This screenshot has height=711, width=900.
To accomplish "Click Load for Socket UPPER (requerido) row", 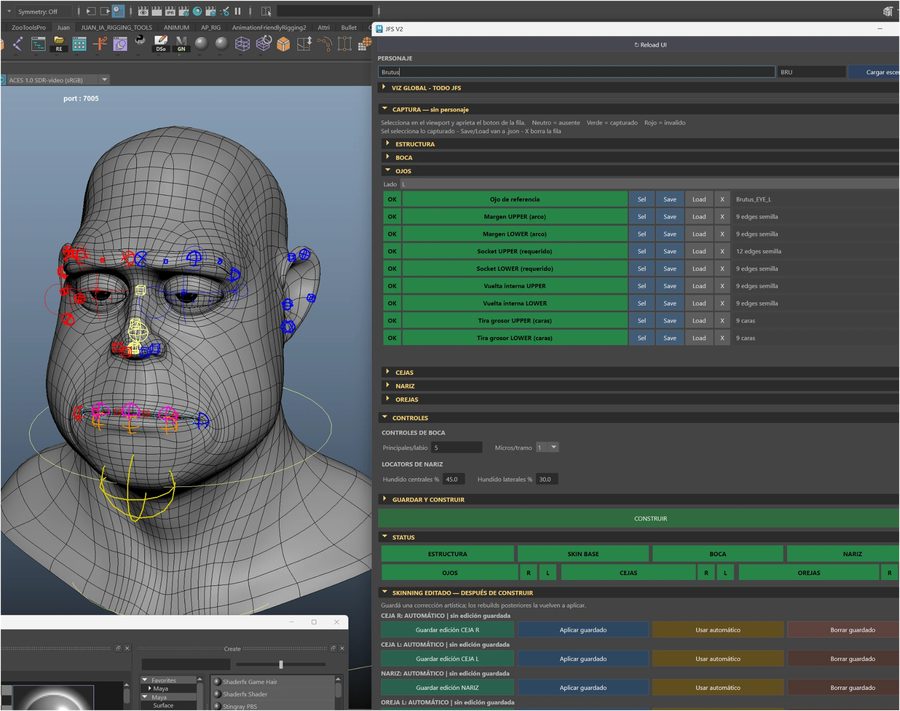I will pos(699,251).
